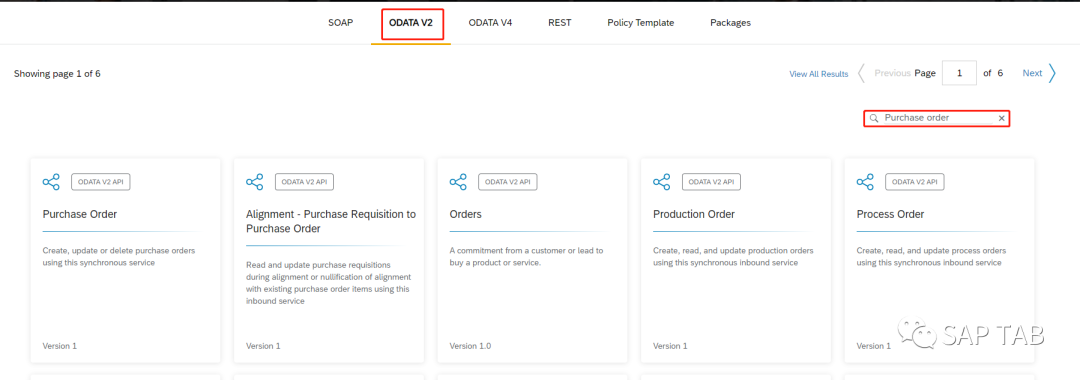Focus the page number input field
This screenshot has height=380, width=1080.
(x=959, y=73)
